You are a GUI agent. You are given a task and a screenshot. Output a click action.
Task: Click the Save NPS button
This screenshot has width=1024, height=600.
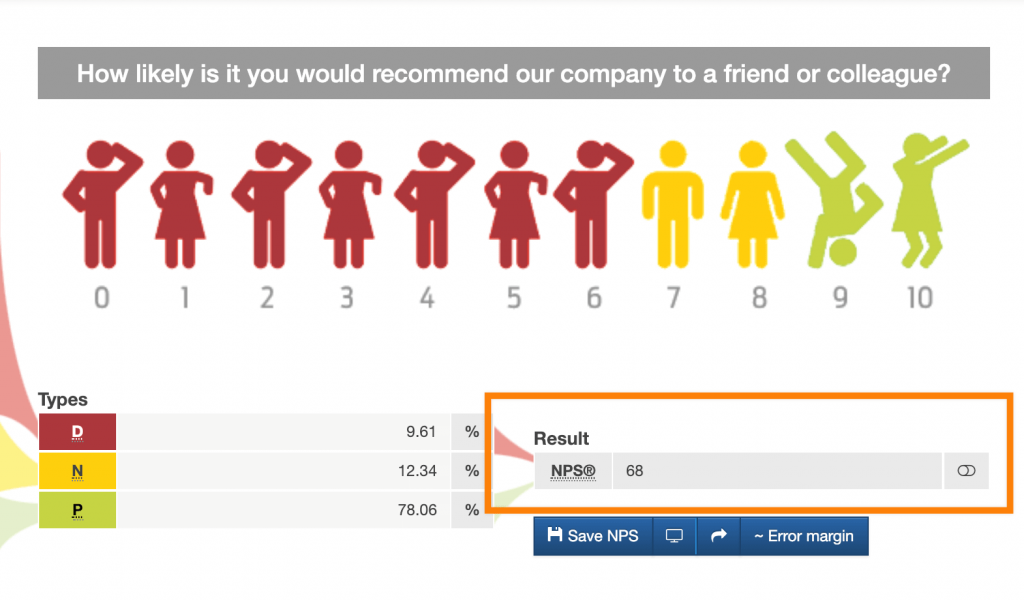point(593,536)
